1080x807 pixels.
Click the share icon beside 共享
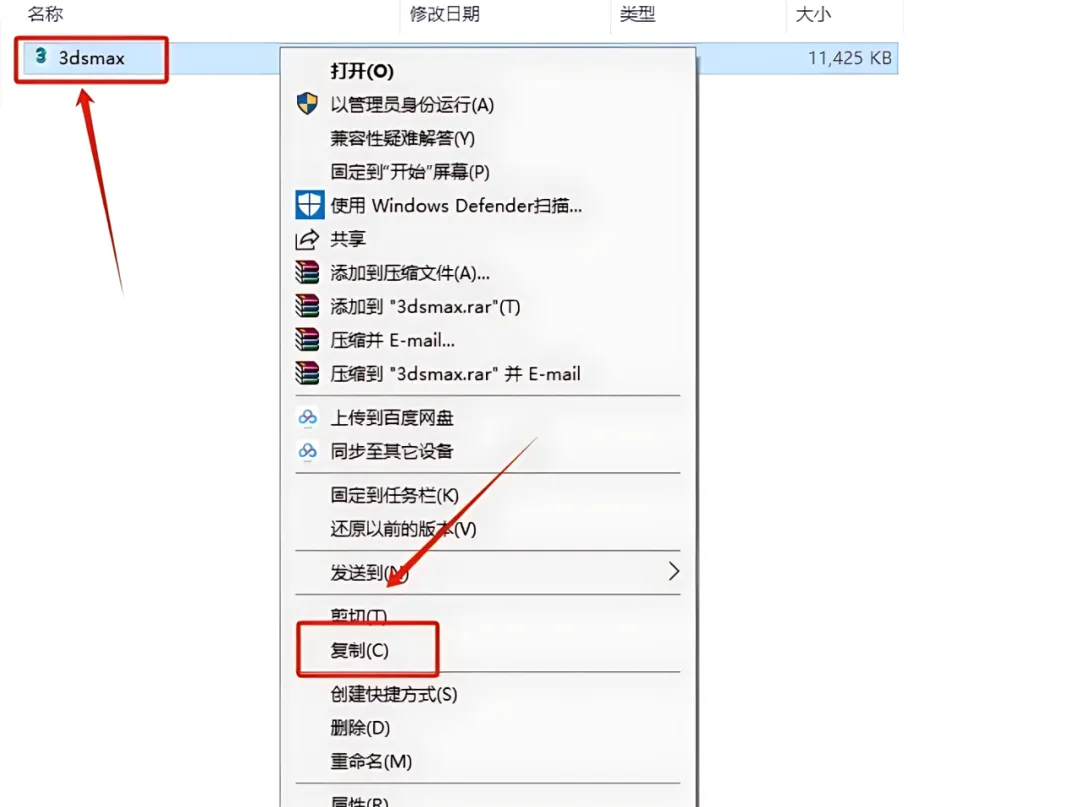click(x=307, y=239)
